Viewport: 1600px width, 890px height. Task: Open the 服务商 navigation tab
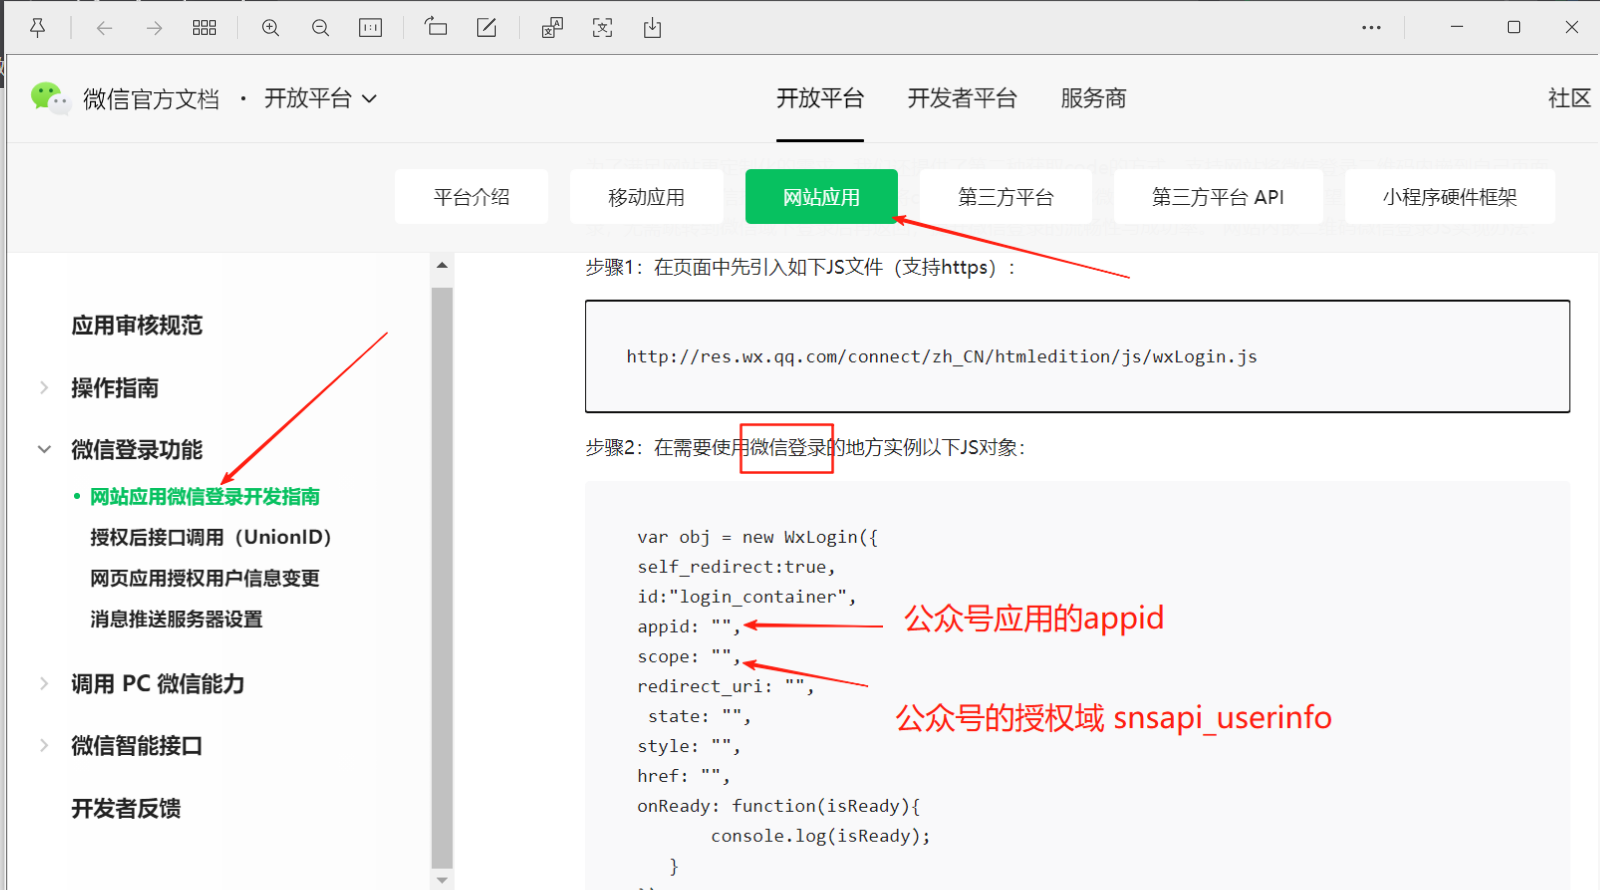pos(1093,98)
